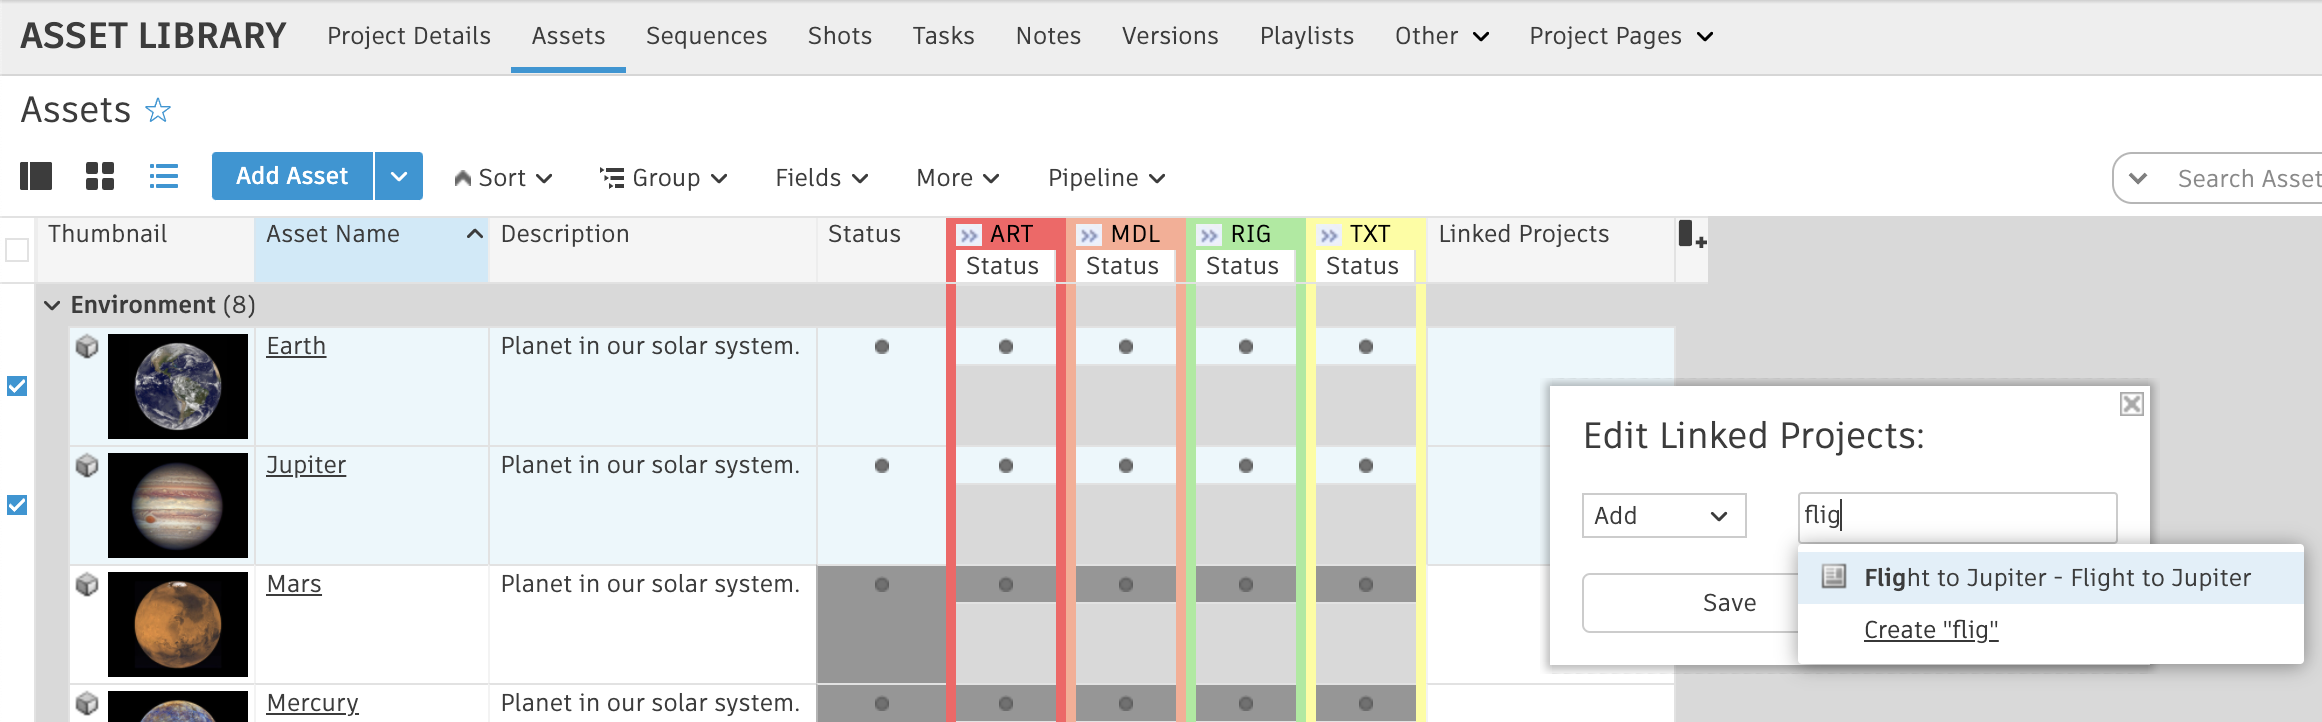2322x722 pixels.
Task: Open the Project Pages menu
Action: point(1620,36)
